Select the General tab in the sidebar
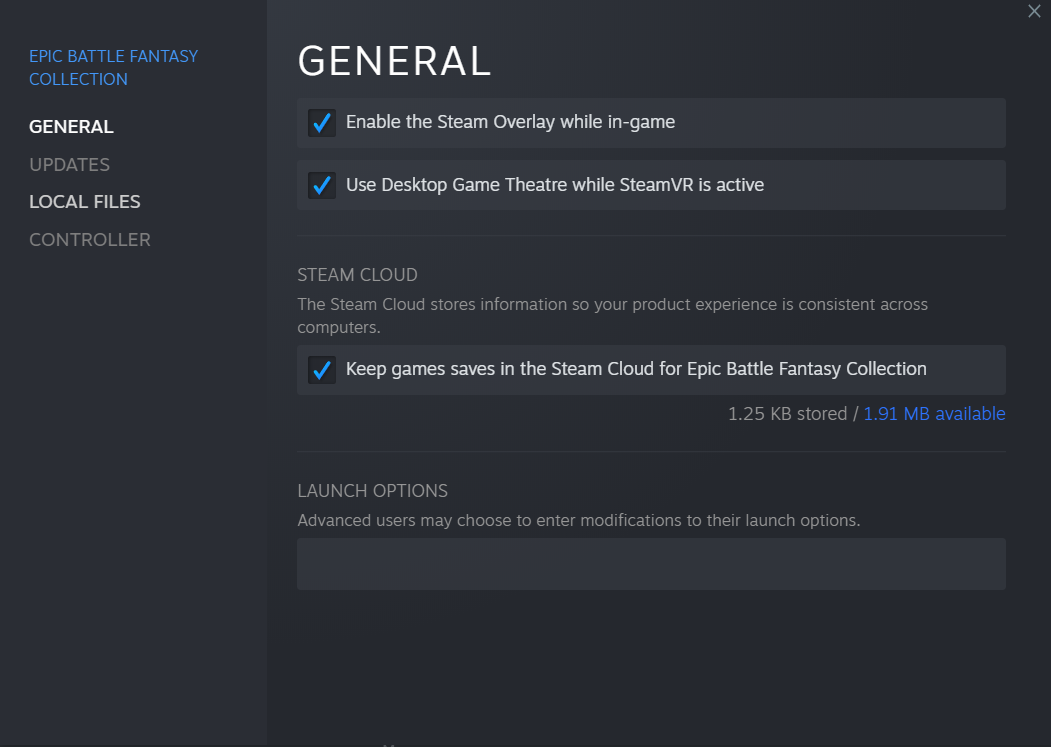This screenshot has height=747, width=1051. point(71,127)
